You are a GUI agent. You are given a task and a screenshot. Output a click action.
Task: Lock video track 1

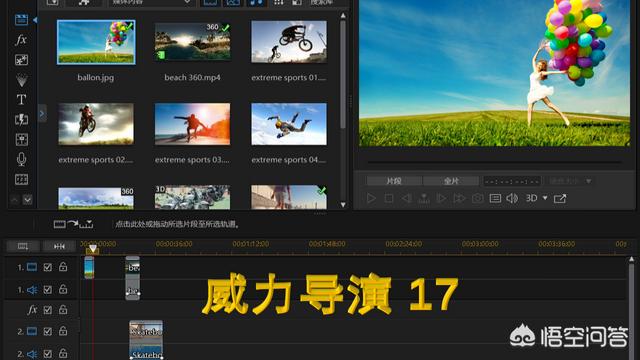pos(63,267)
